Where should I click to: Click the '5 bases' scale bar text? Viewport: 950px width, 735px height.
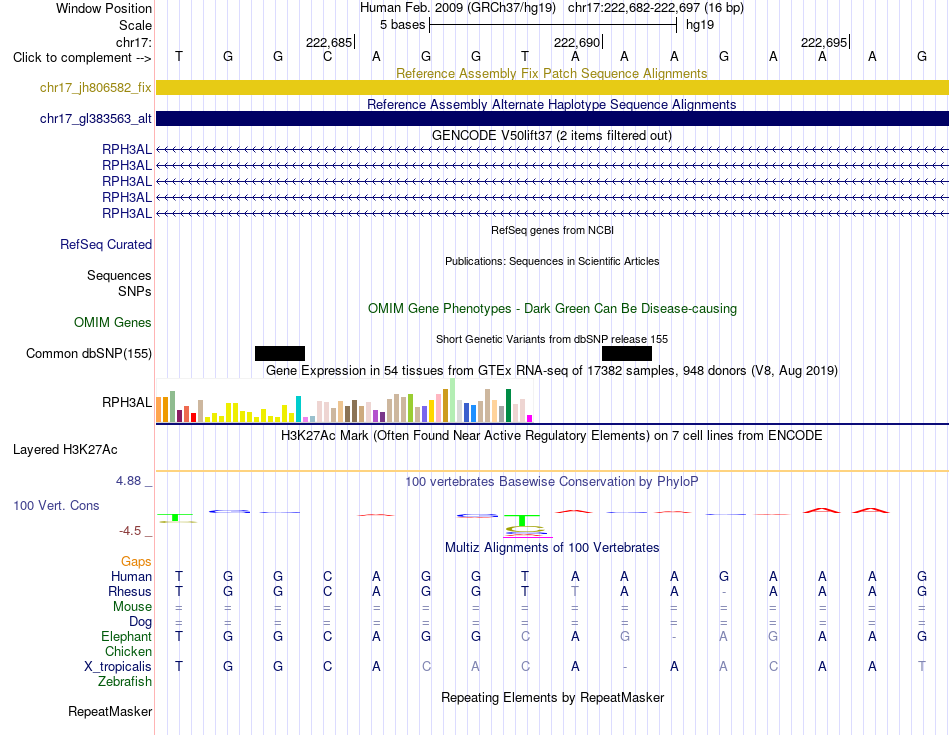402,25
